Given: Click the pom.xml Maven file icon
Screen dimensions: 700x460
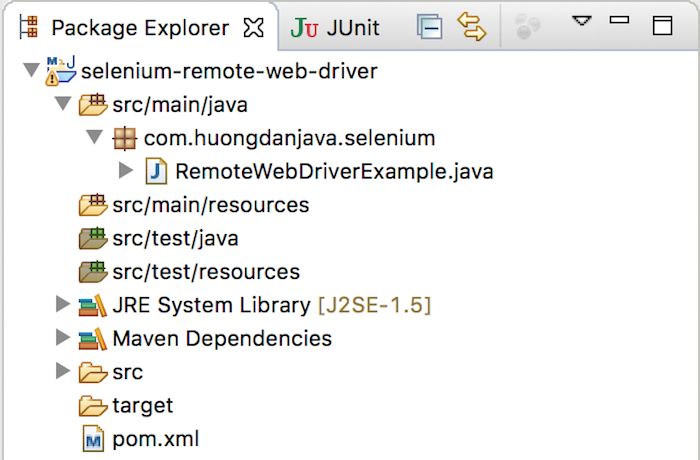Looking at the screenshot, I should click(x=93, y=439).
